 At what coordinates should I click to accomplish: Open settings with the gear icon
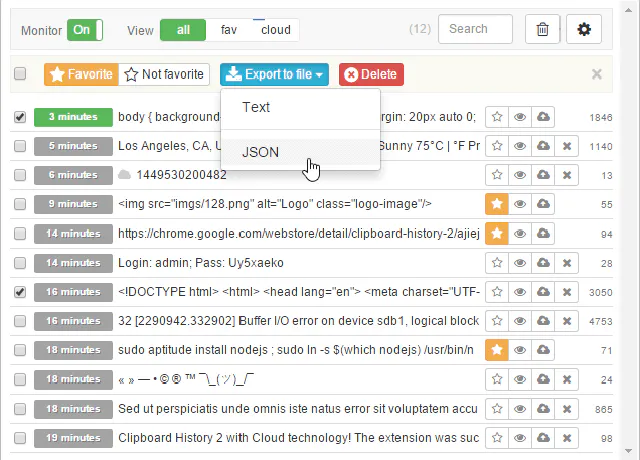[584, 29]
